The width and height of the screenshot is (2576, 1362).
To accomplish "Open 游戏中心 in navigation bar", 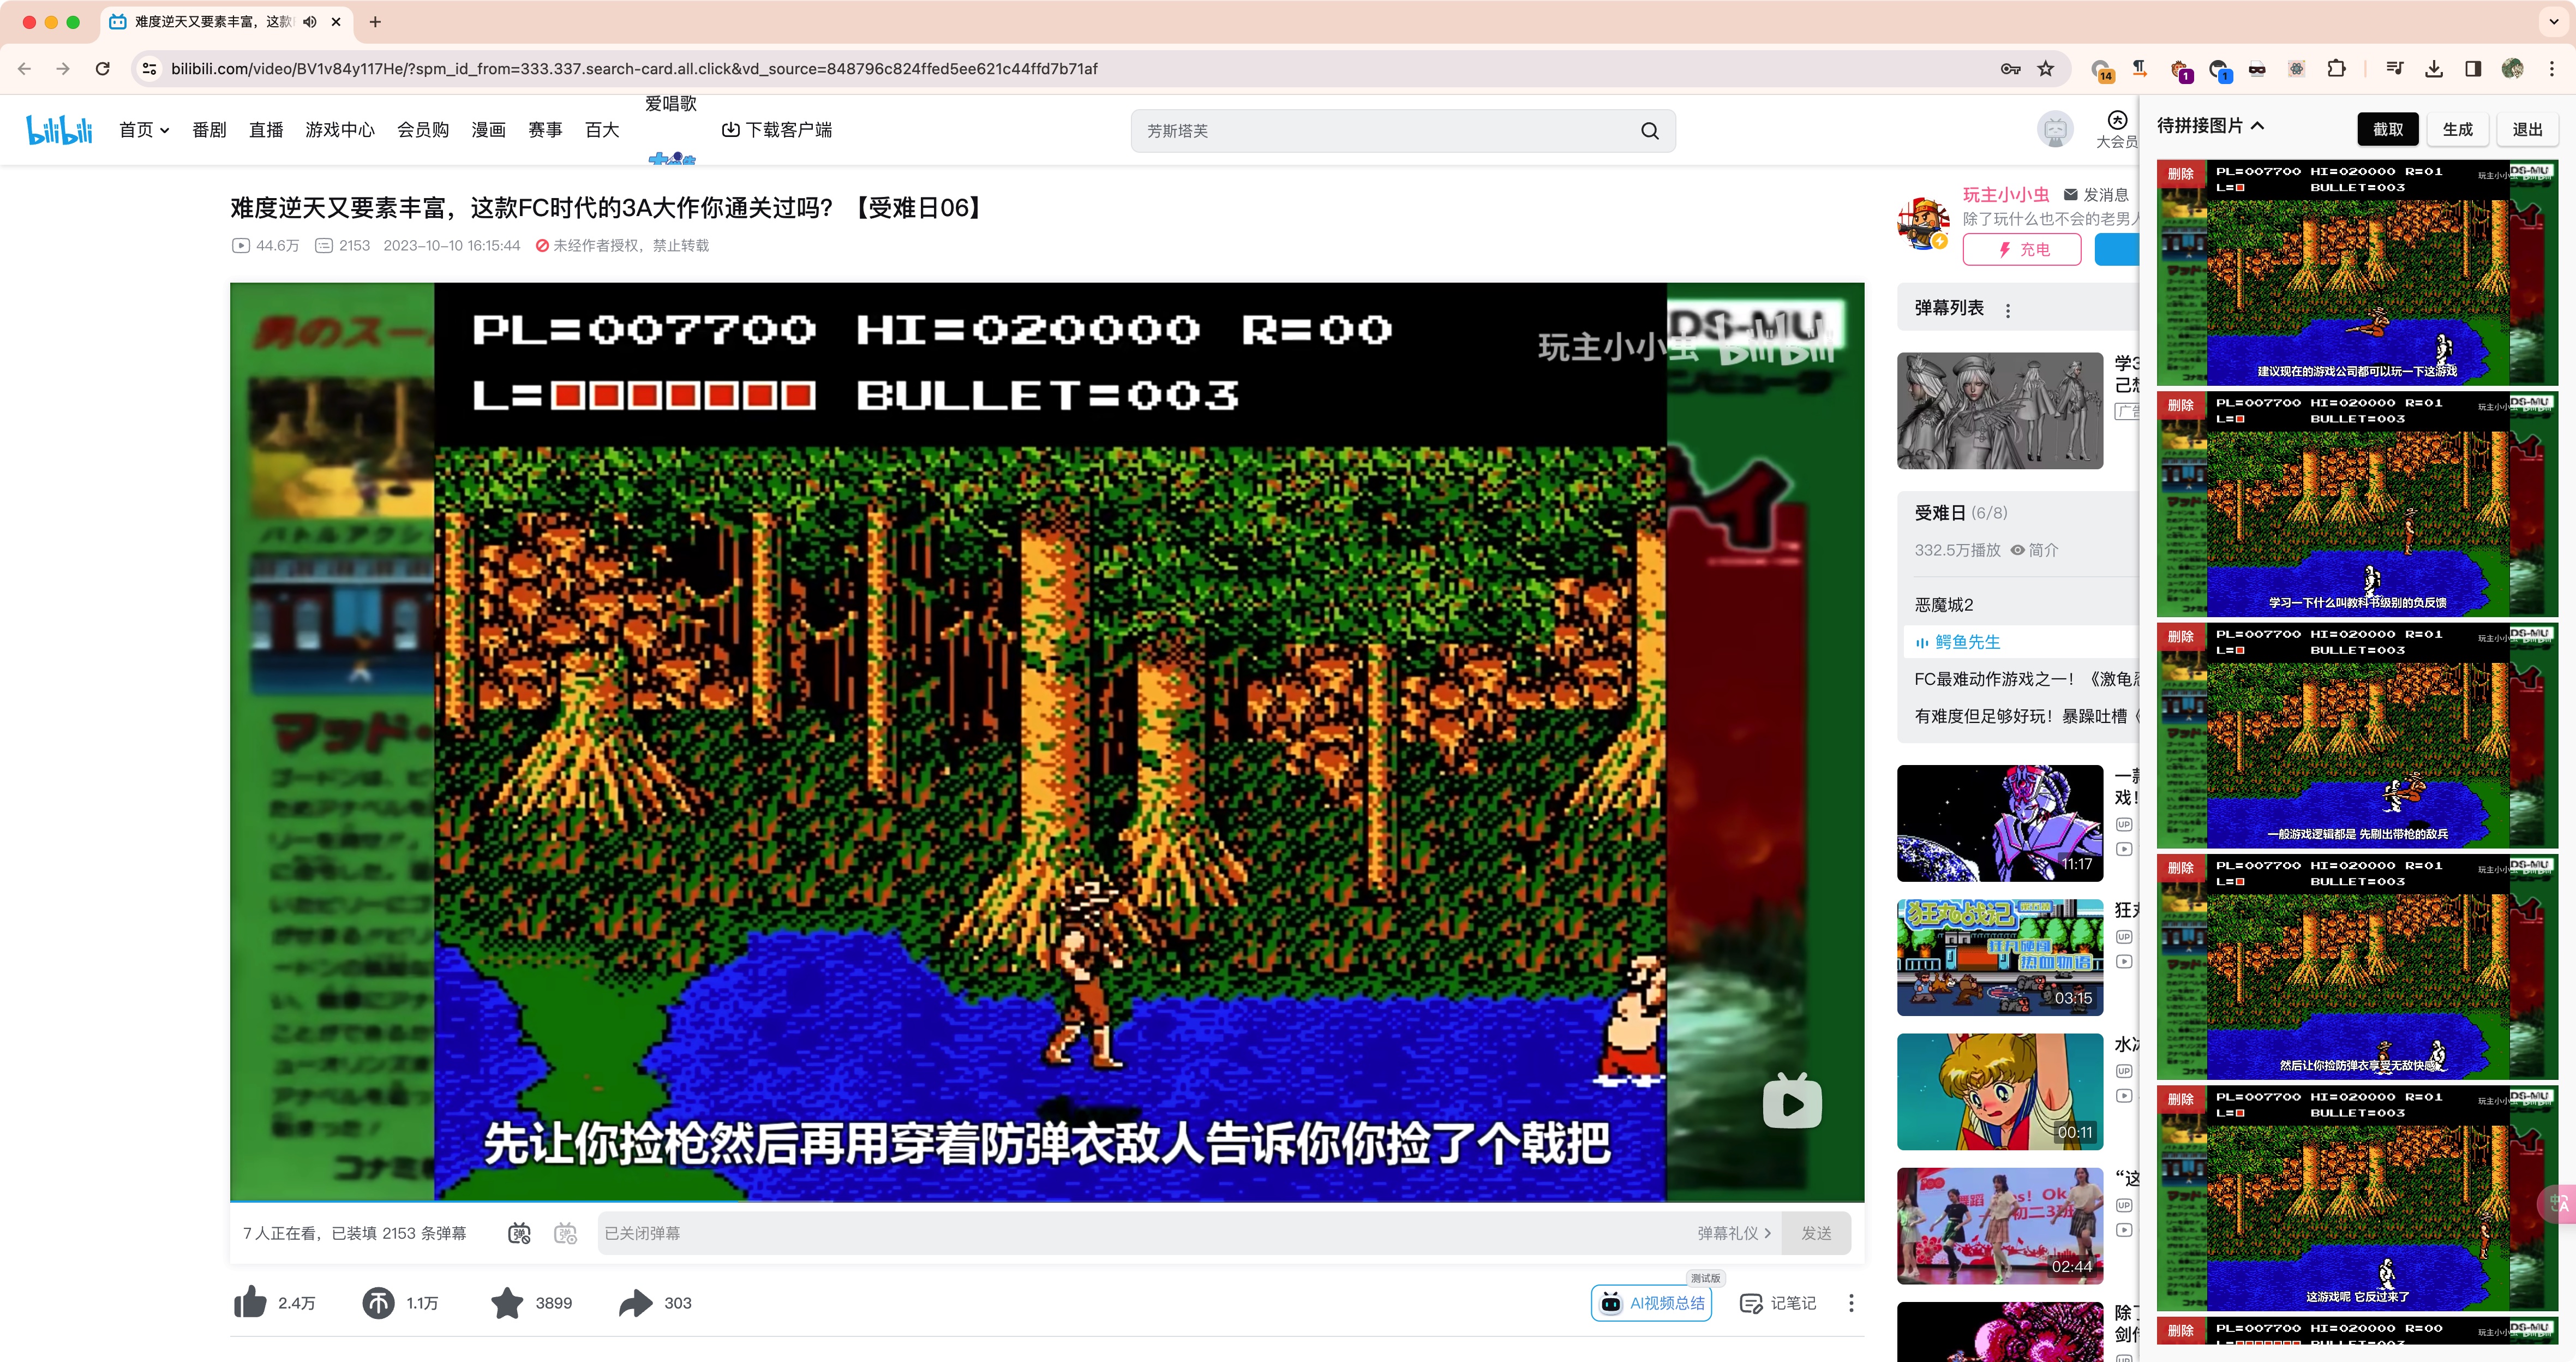I will click(x=340, y=130).
